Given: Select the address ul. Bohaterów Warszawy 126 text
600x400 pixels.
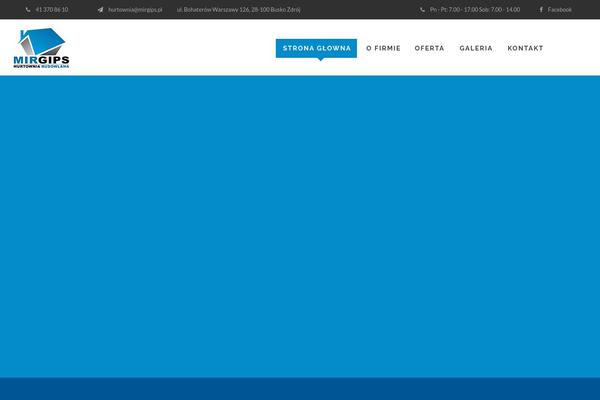Looking at the screenshot, I should point(239,10).
